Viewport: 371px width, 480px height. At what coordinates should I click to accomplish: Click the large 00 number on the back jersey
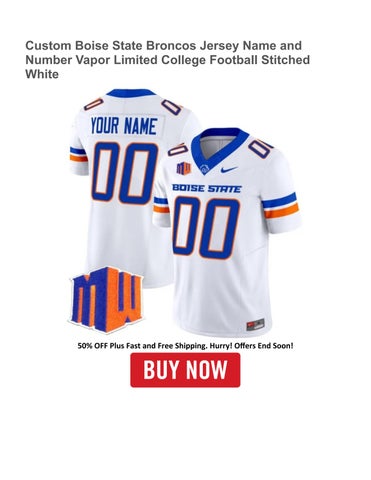[125, 173]
